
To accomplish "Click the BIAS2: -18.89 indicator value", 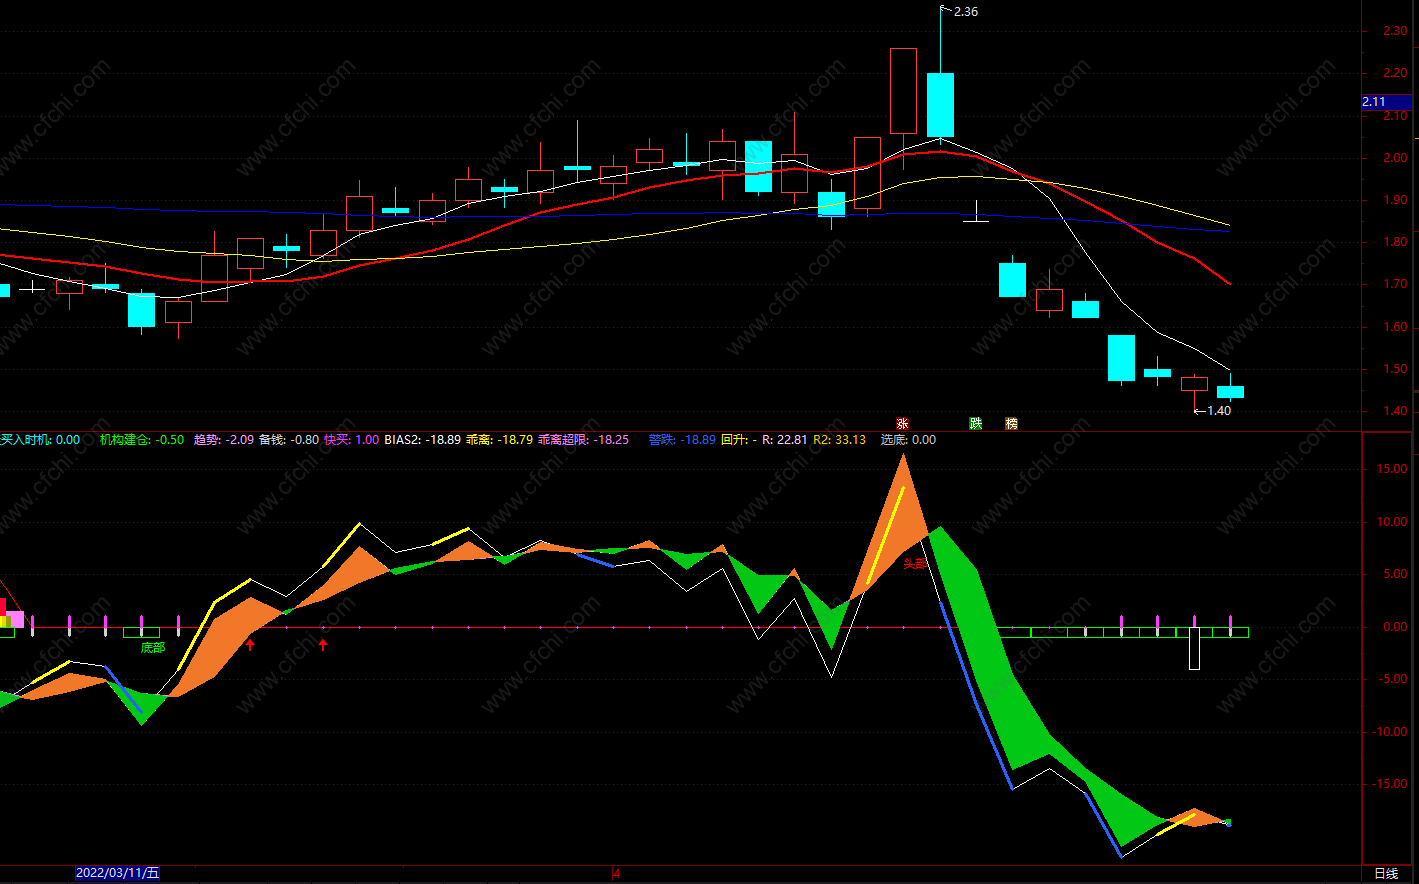I will [423, 440].
